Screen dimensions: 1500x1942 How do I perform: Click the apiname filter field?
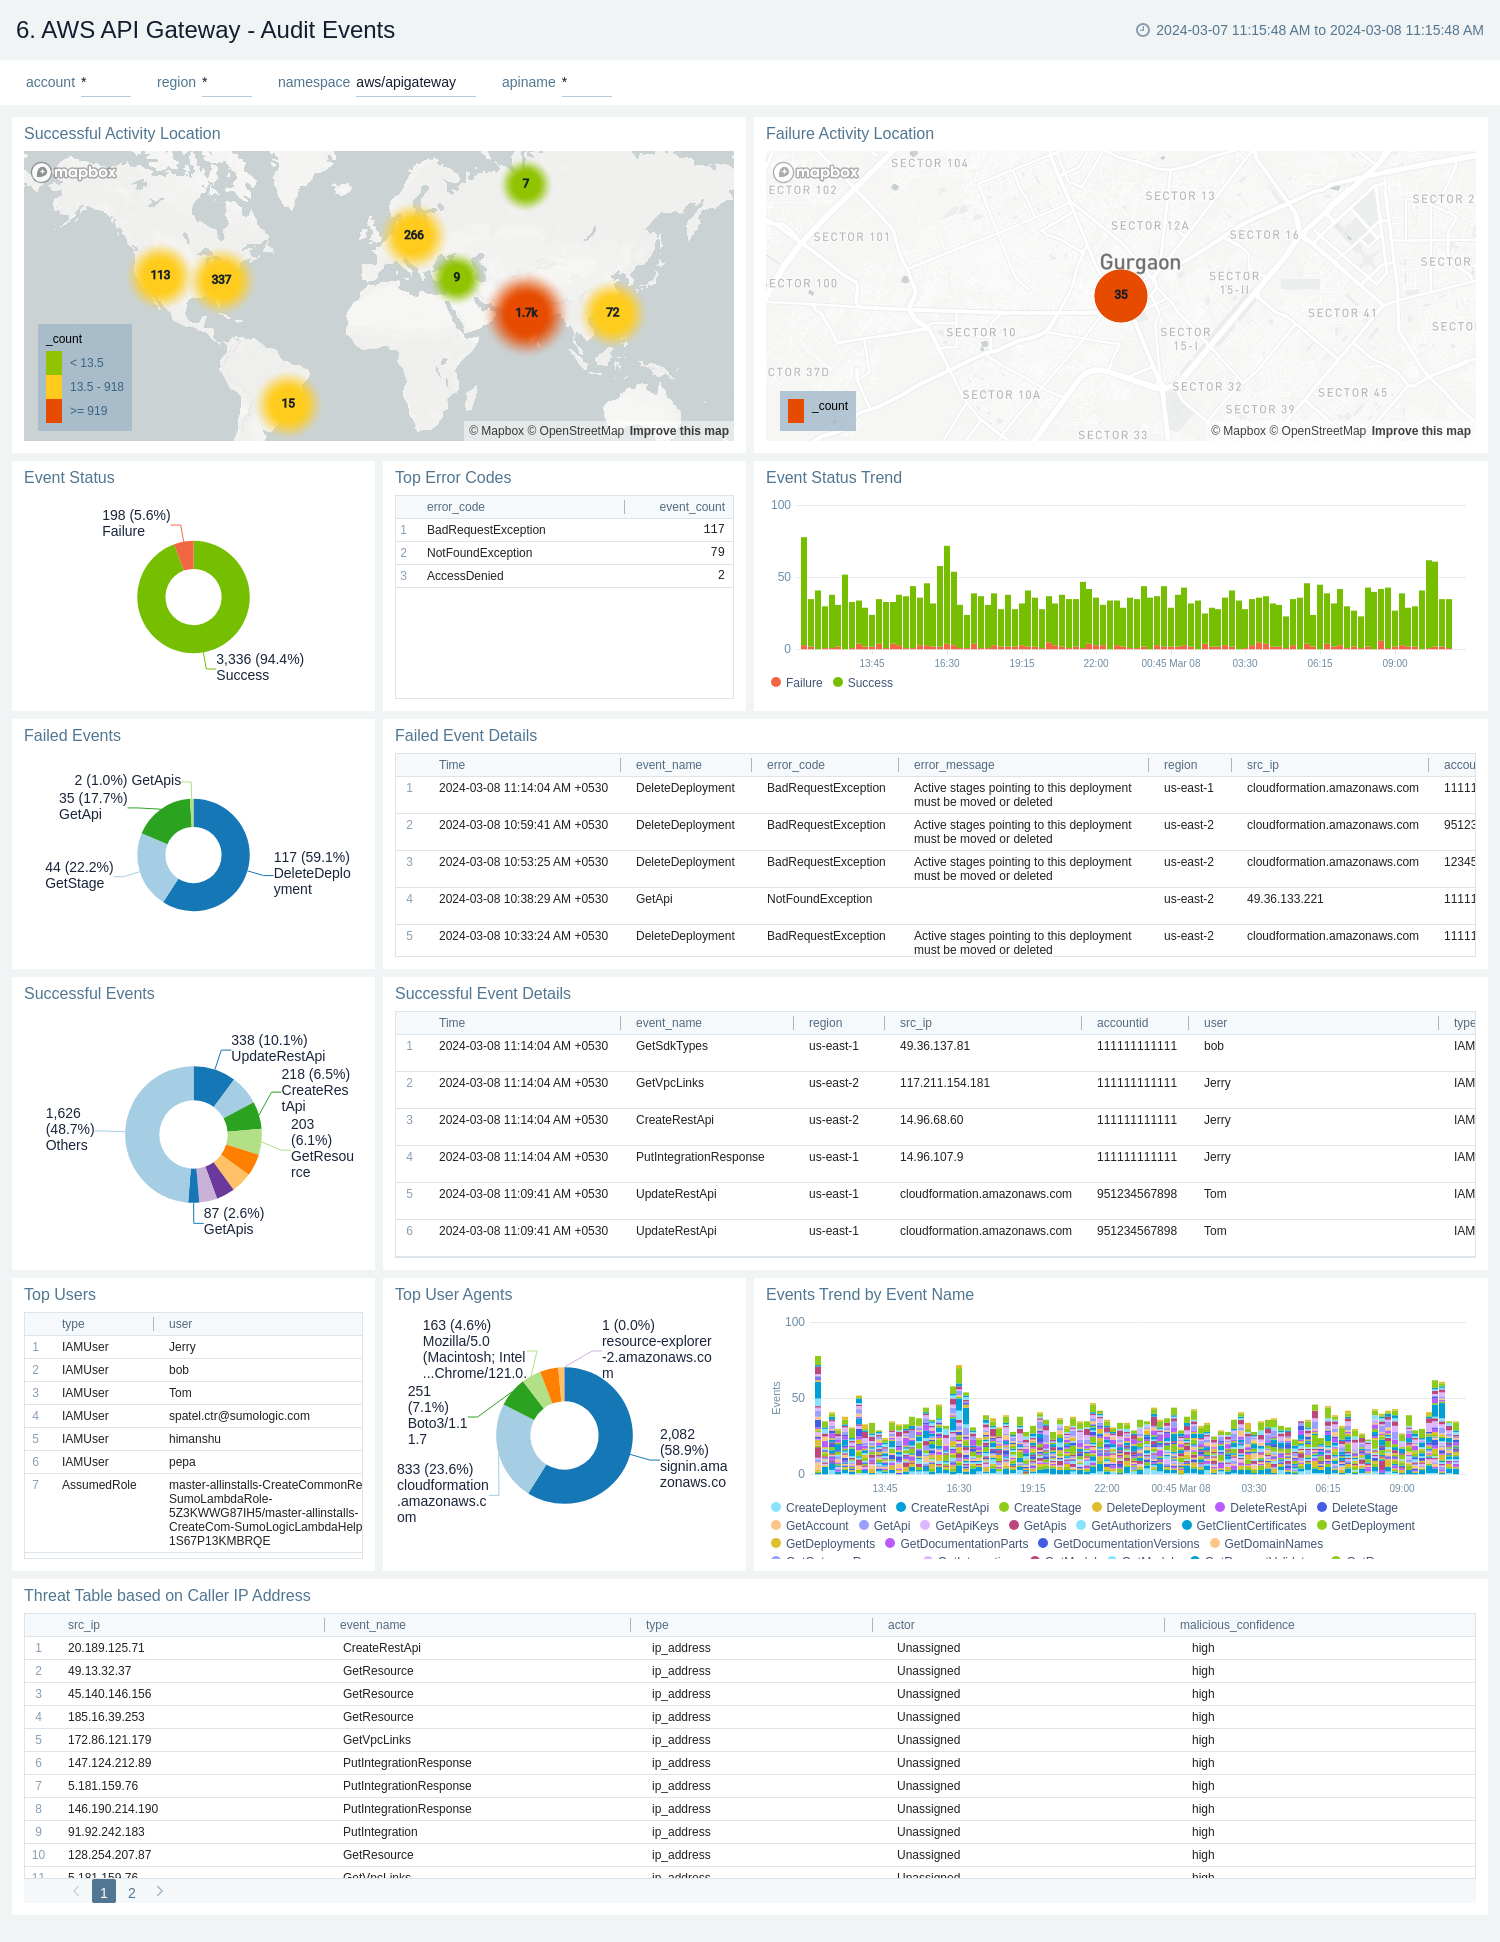pos(587,83)
